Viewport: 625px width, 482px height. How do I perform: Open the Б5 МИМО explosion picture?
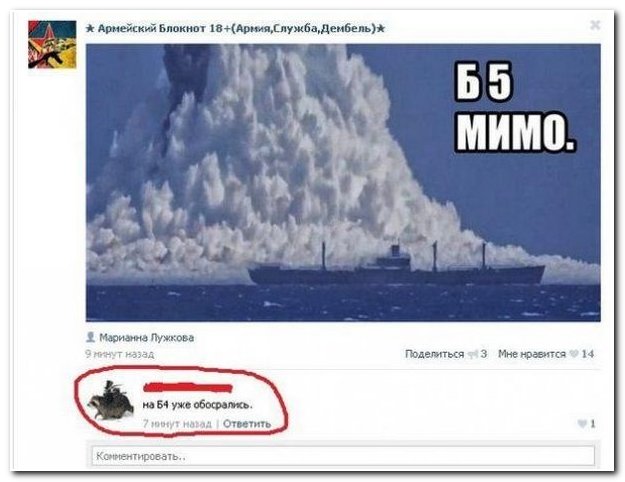click(343, 183)
